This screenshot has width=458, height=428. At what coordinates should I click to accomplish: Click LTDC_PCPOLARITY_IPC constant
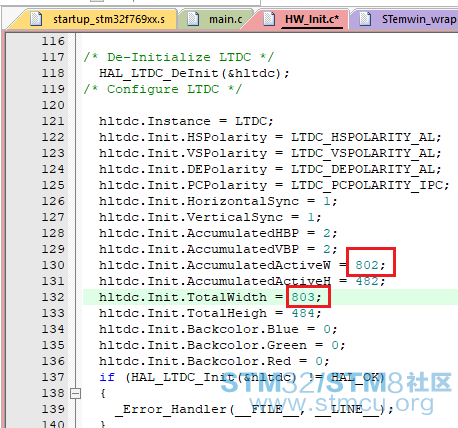tap(367, 185)
